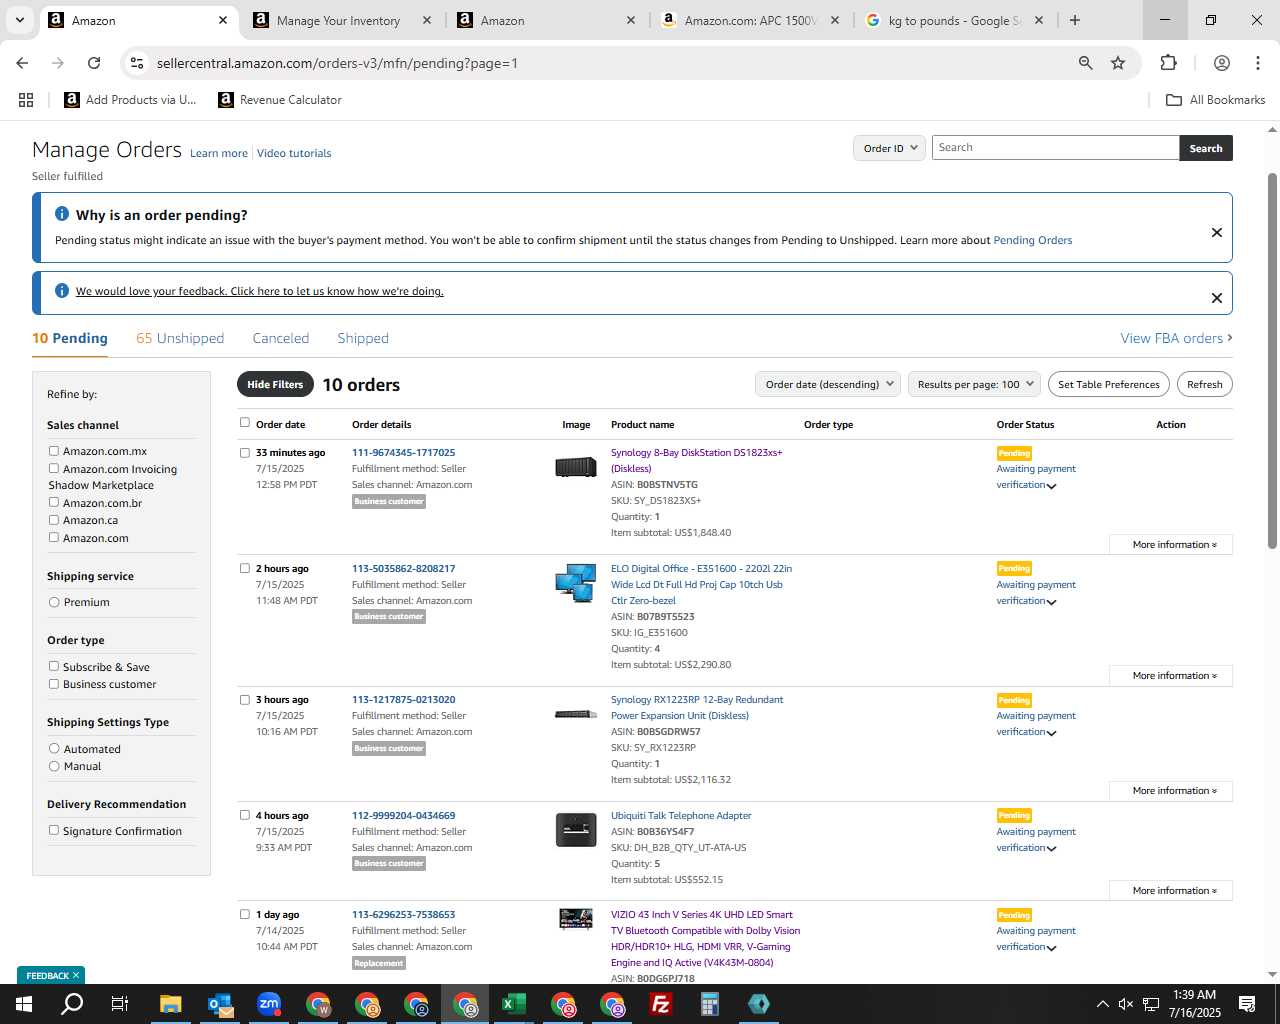Expand More information for order 111-9674345-1717025
This screenshot has width=1280, height=1024.
1171,545
